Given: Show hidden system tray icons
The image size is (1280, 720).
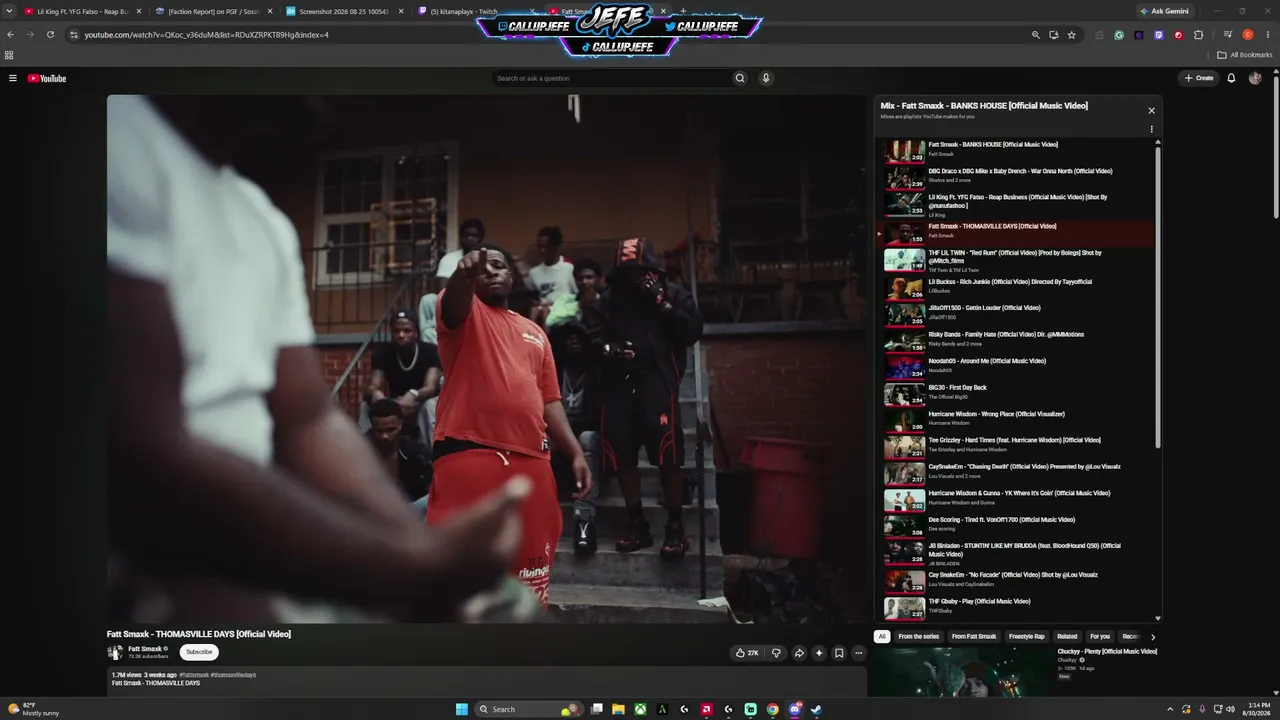Looking at the screenshot, I should pos(1170,709).
